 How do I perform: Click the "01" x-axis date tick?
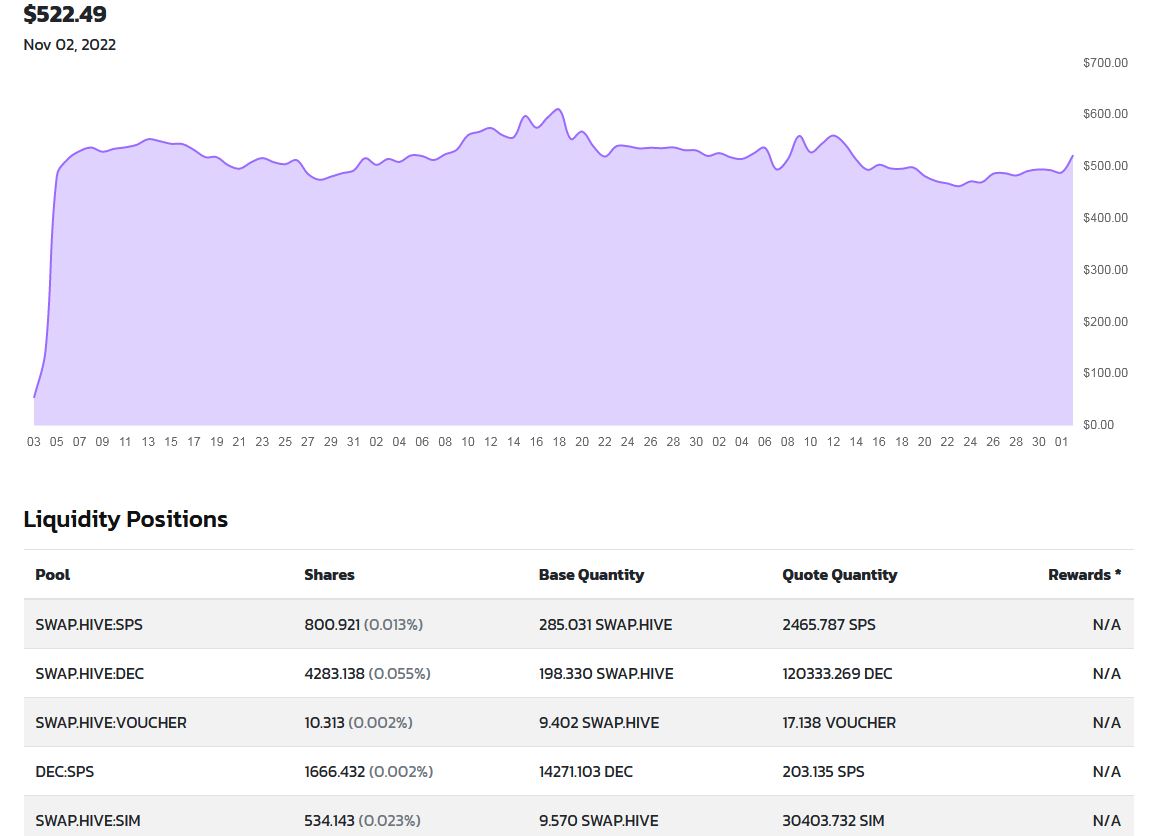[1061, 442]
